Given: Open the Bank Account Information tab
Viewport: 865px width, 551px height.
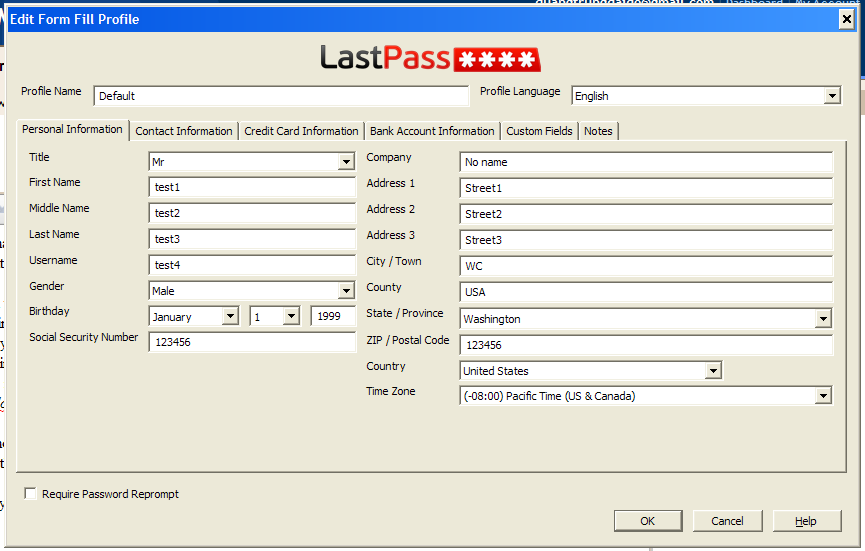Looking at the screenshot, I should [432, 131].
